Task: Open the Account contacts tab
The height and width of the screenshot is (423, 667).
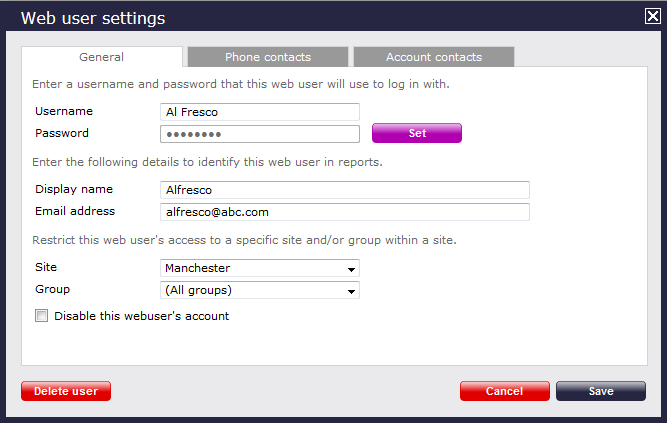Action: pyautogui.click(x=433, y=57)
